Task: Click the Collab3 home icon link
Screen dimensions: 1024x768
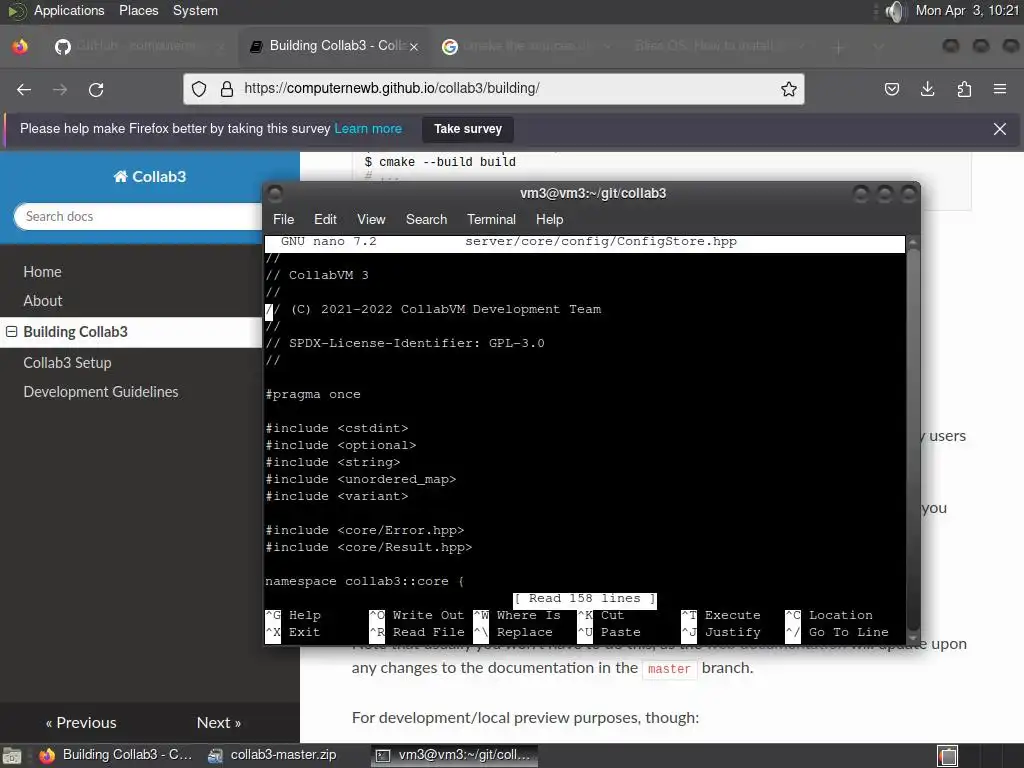Action: coord(150,176)
